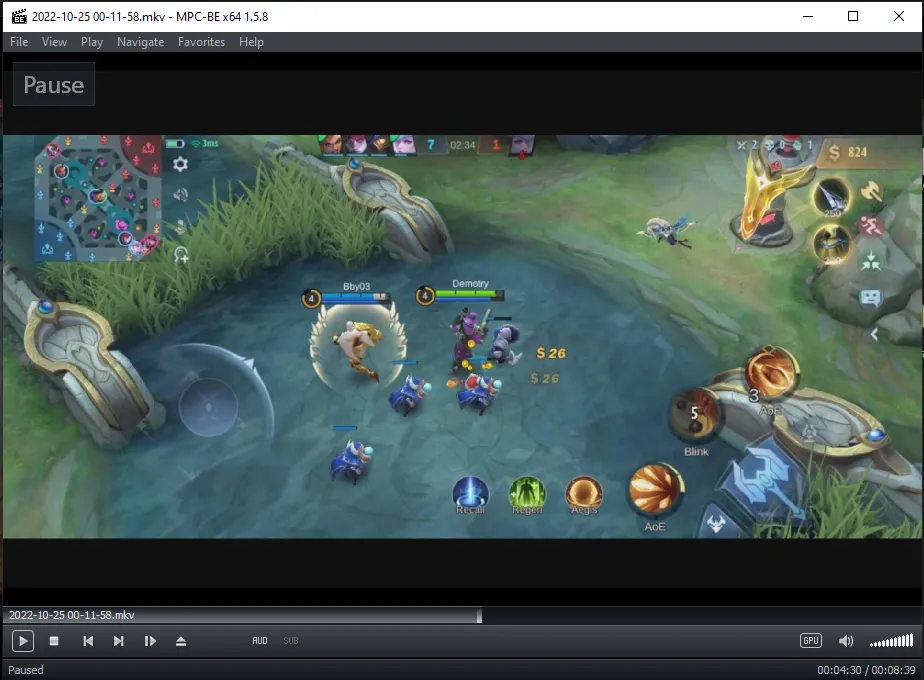
Task: Click the in-game minimap
Action: coord(98,197)
